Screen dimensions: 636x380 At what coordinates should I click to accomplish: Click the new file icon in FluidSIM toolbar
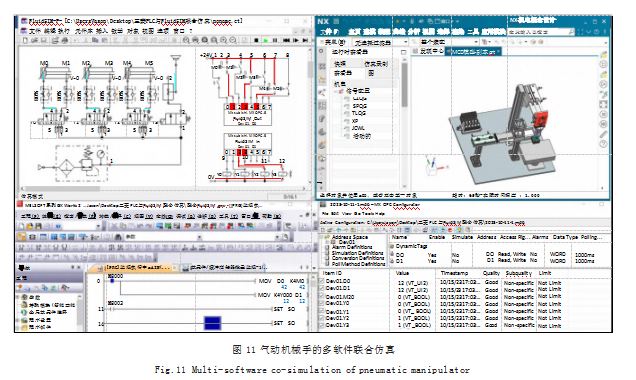coord(25,40)
